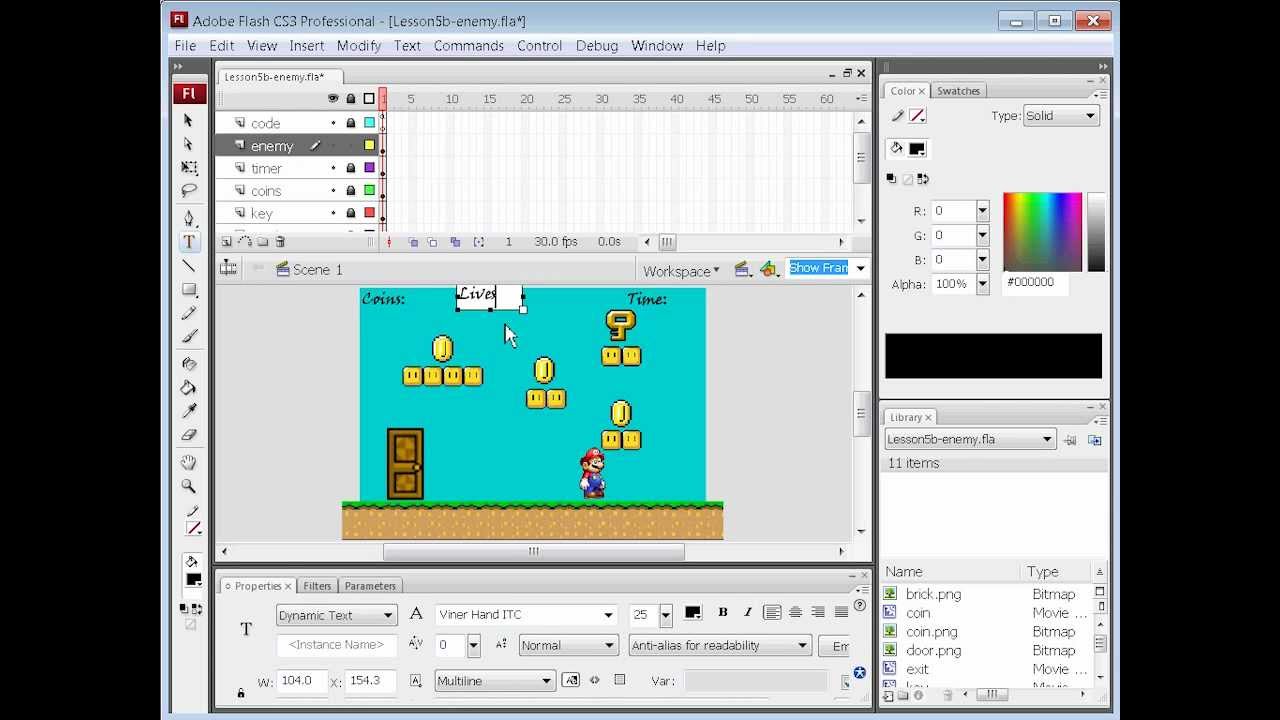Image resolution: width=1280 pixels, height=720 pixels.
Task: Select the Pen tool
Action: point(188,218)
